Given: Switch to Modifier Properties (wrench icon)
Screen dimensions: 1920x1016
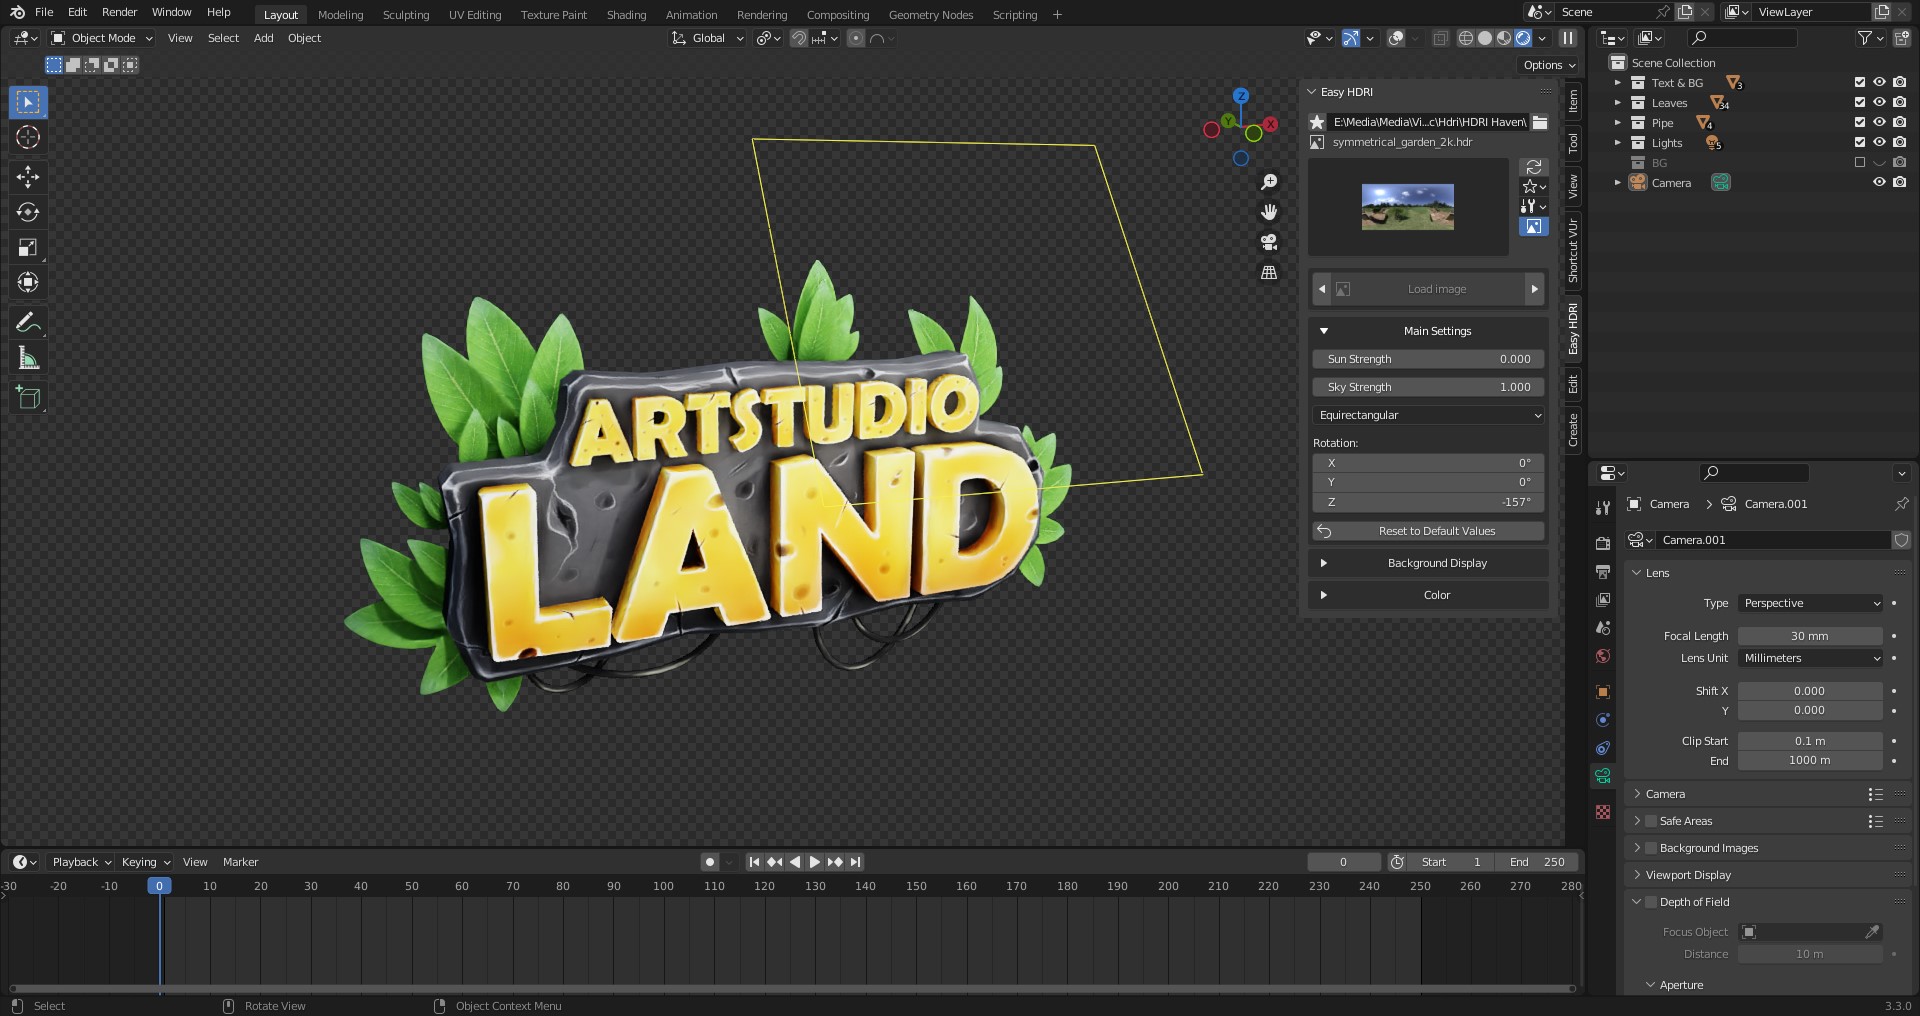Looking at the screenshot, I should (x=1603, y=508).
